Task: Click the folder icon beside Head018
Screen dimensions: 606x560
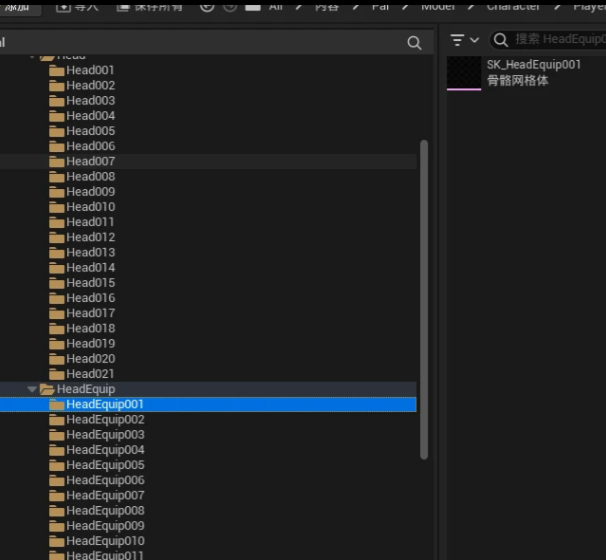Action: pyautogui.click(x=57, y=329)
